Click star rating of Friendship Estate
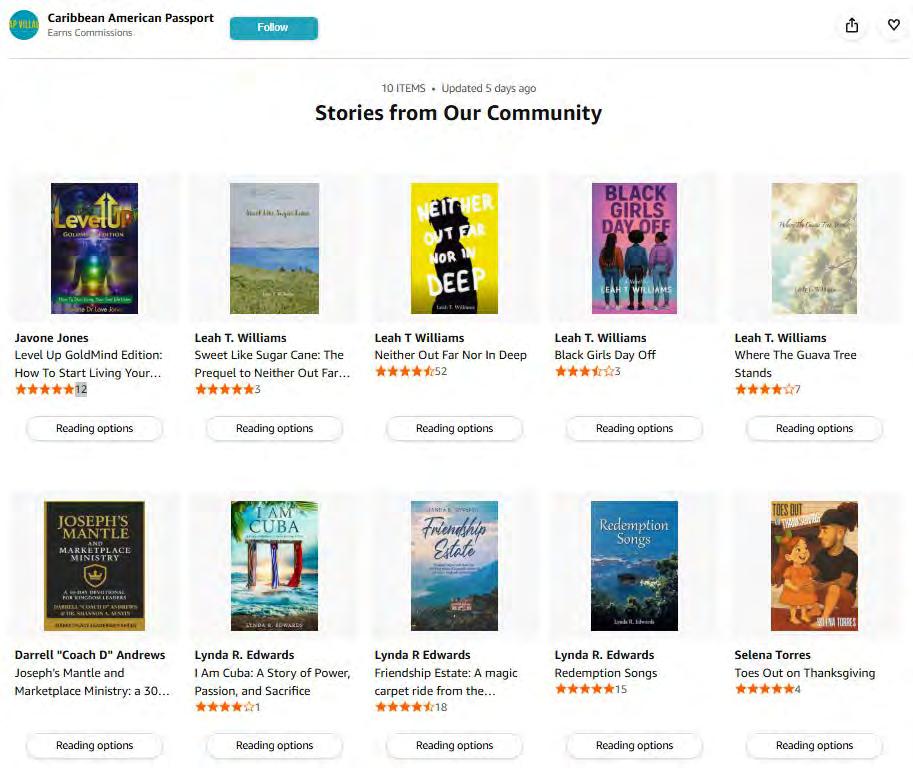The image size is (913, 775). click(x=404, y=707)
